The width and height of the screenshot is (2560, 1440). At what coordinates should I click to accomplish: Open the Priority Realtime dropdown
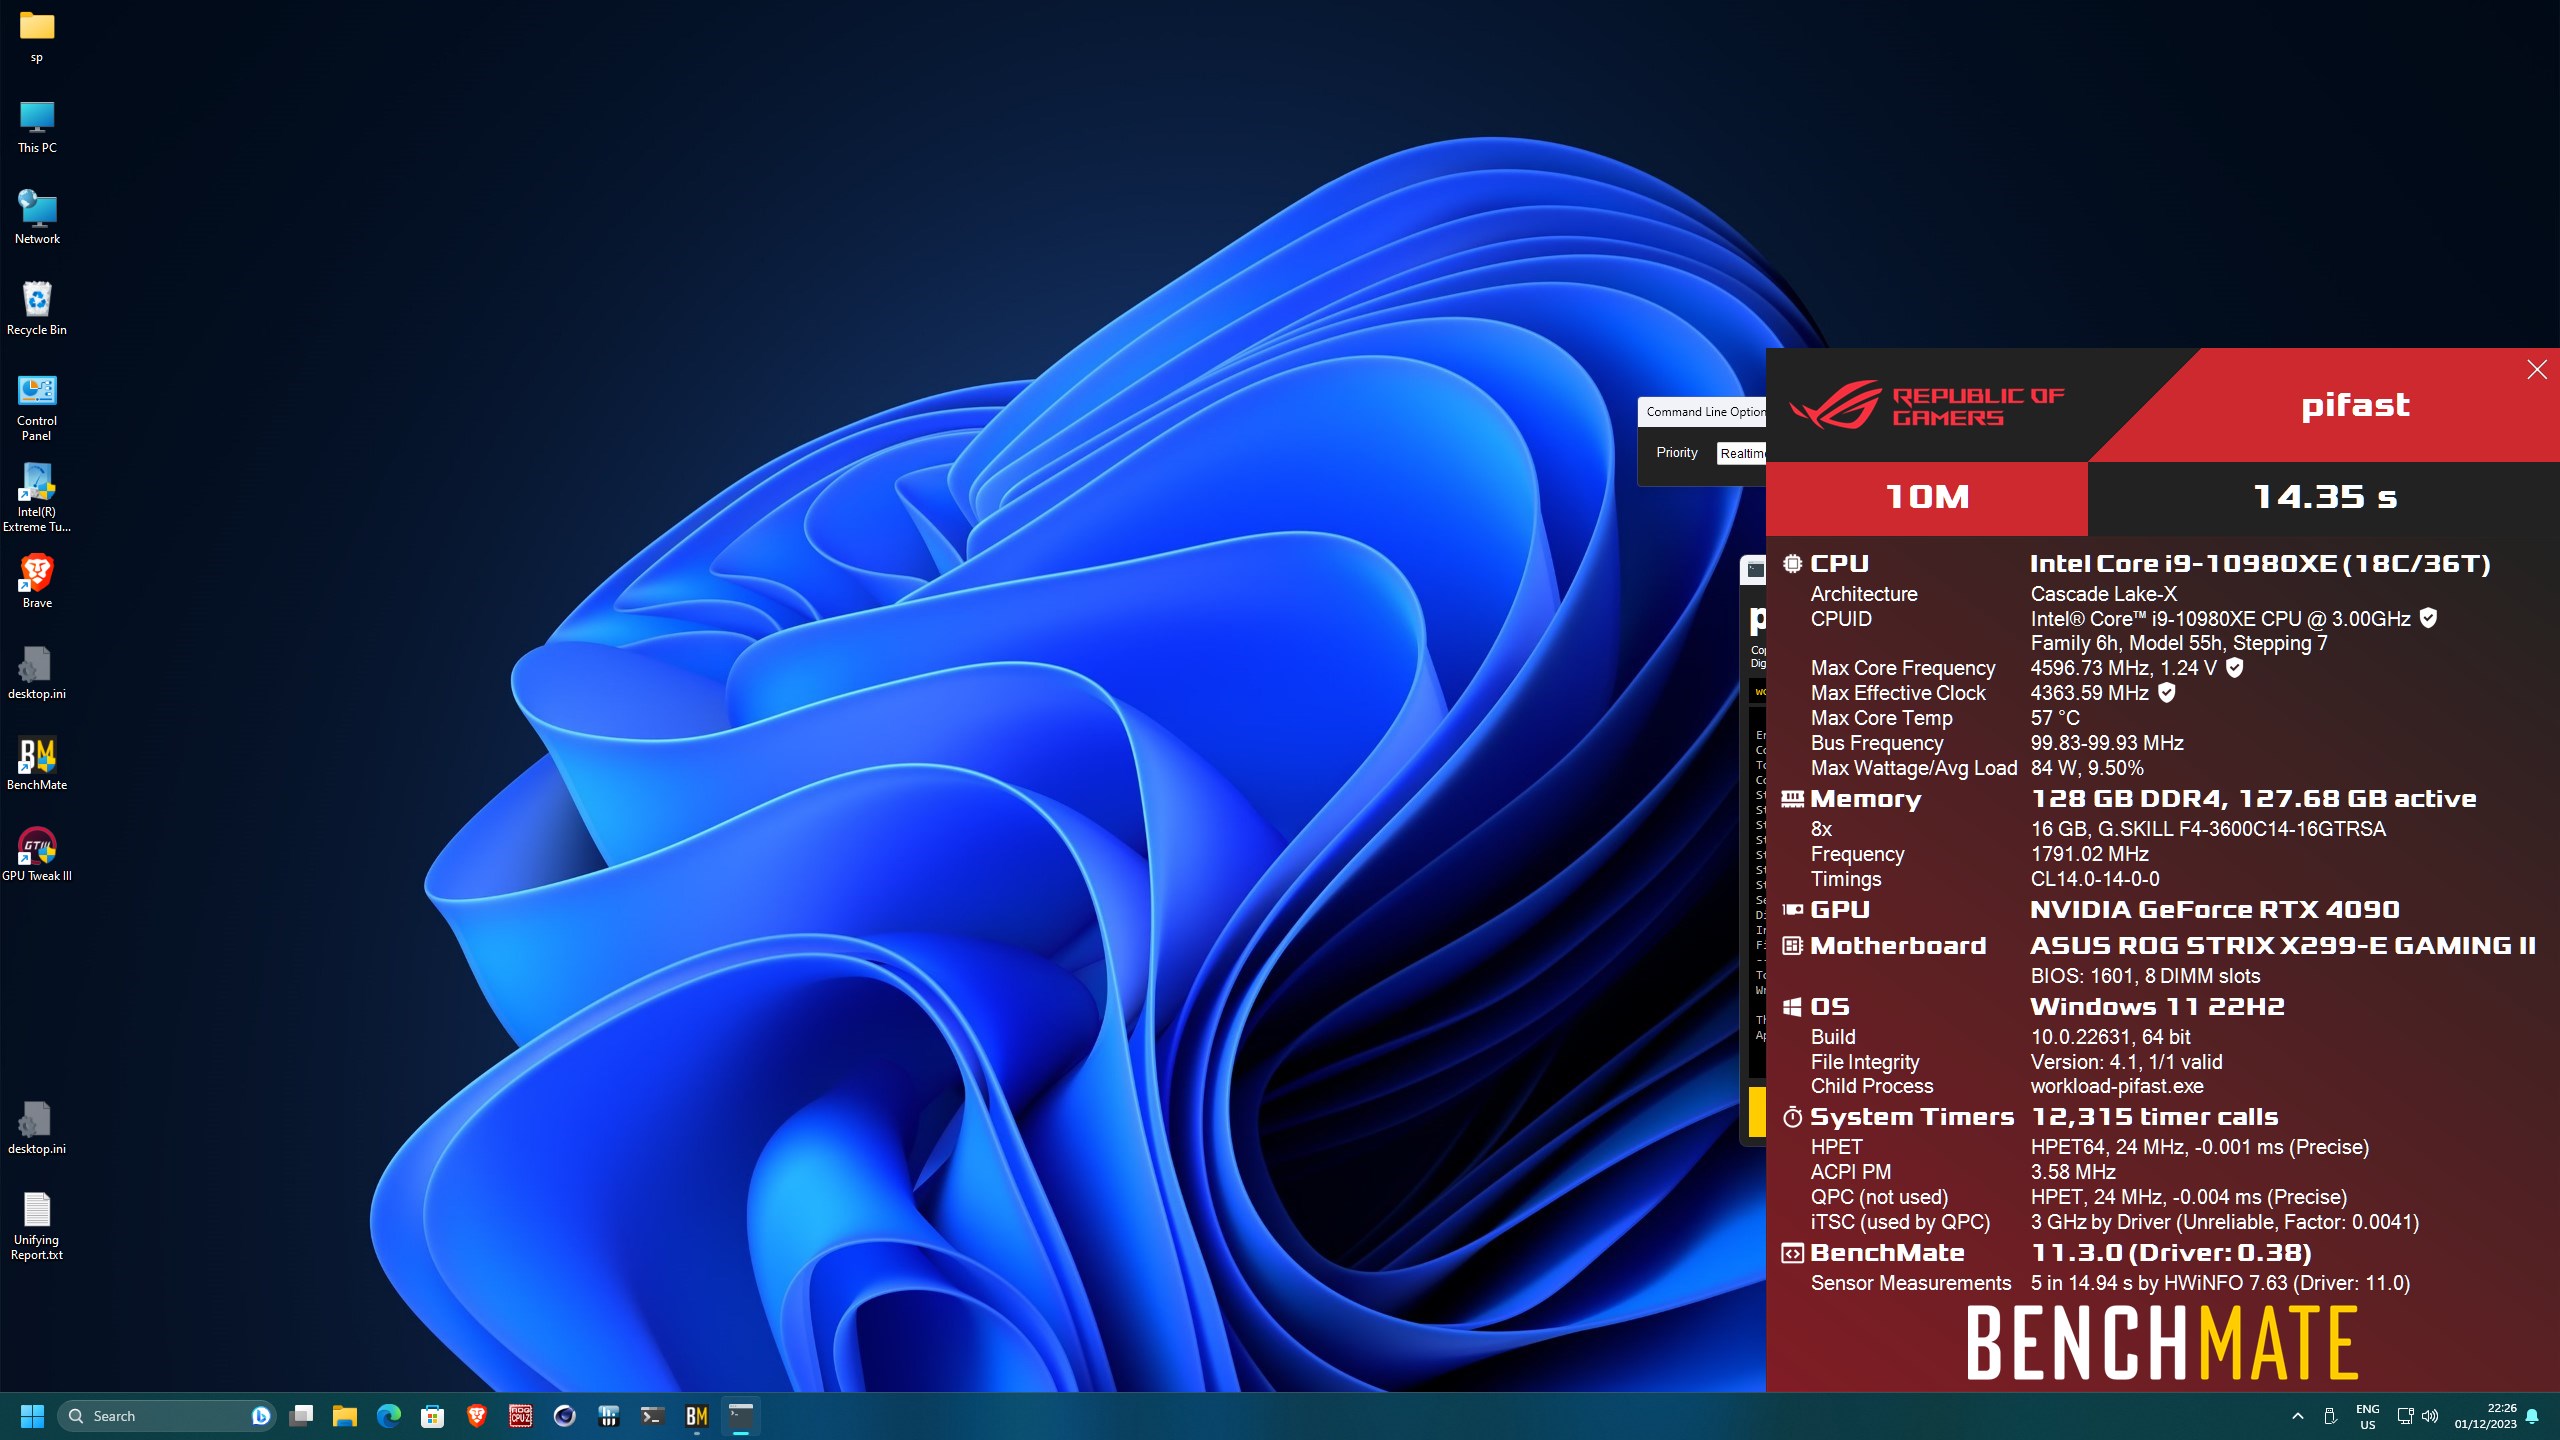pyautogui.click(x=1742, y=453)
